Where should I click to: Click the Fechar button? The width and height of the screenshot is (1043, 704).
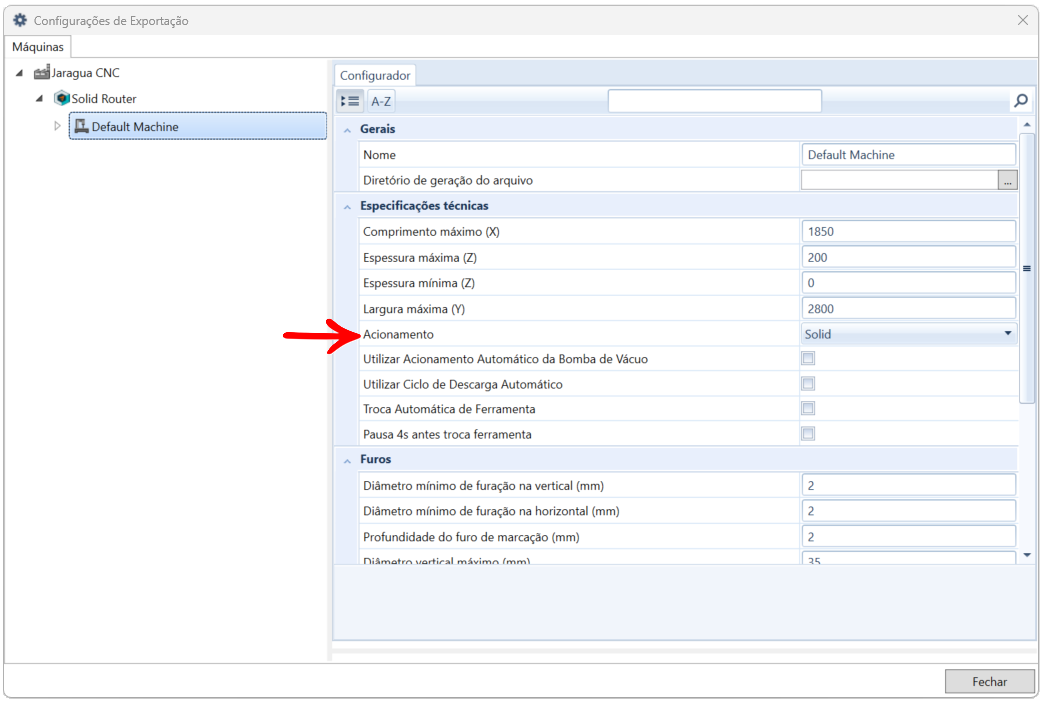(989, 681)
